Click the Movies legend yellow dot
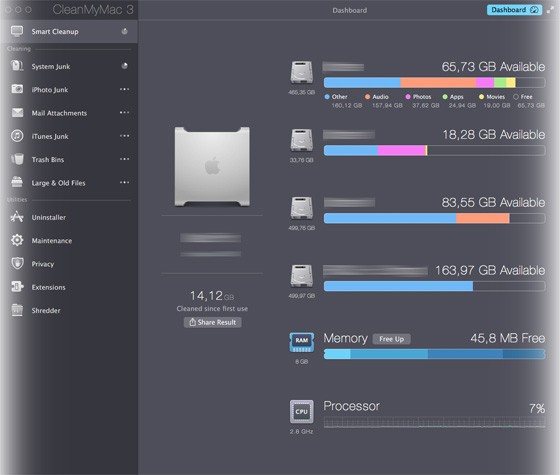The image size is (560, 475). click(x=481, y=97)
